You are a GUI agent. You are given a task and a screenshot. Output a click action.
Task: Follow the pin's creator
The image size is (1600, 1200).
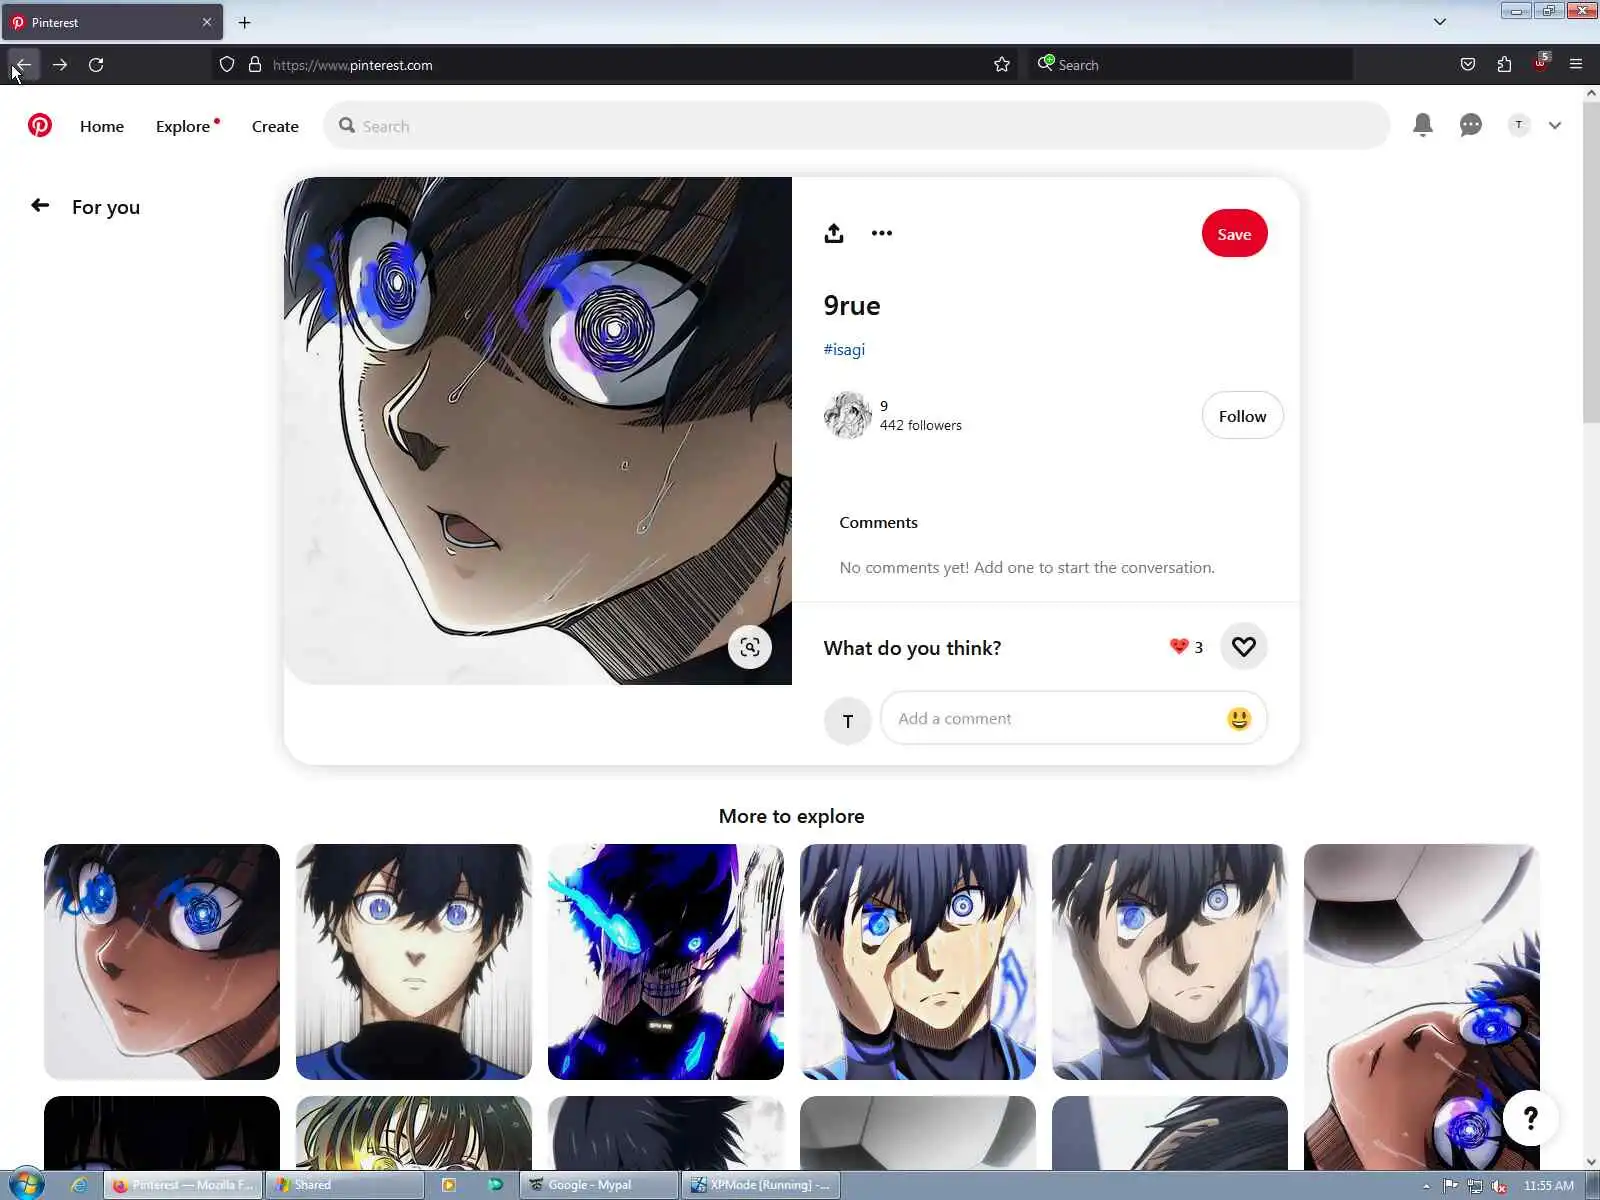[x=1242, y=416]
